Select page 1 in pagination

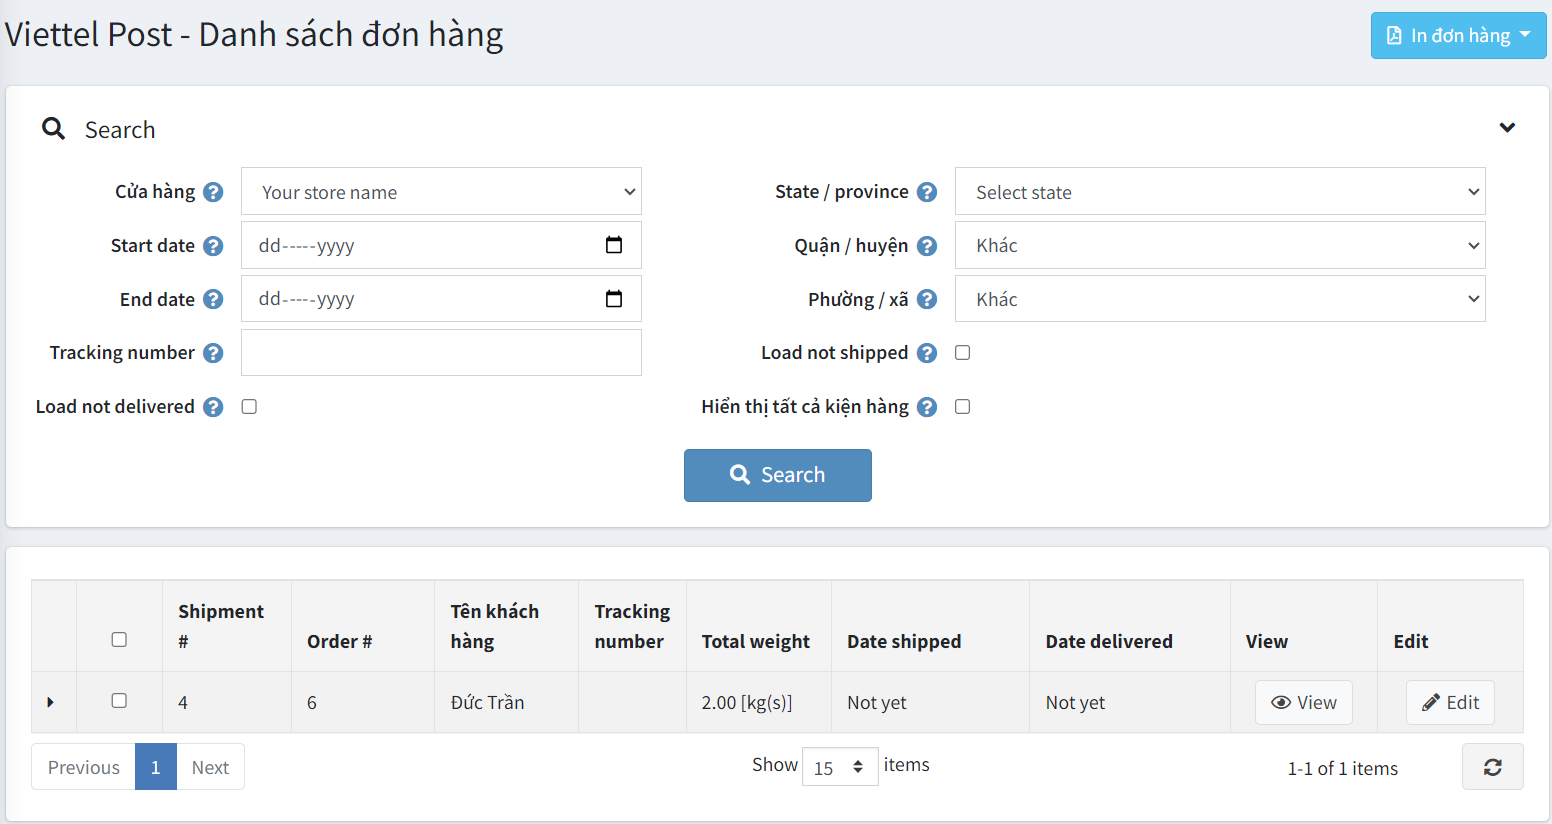[156, 767]
